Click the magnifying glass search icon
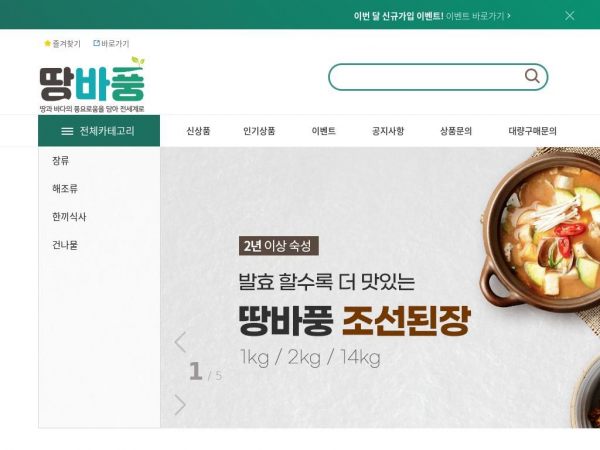This screenshot has height=450, width=600. [532, 76]
